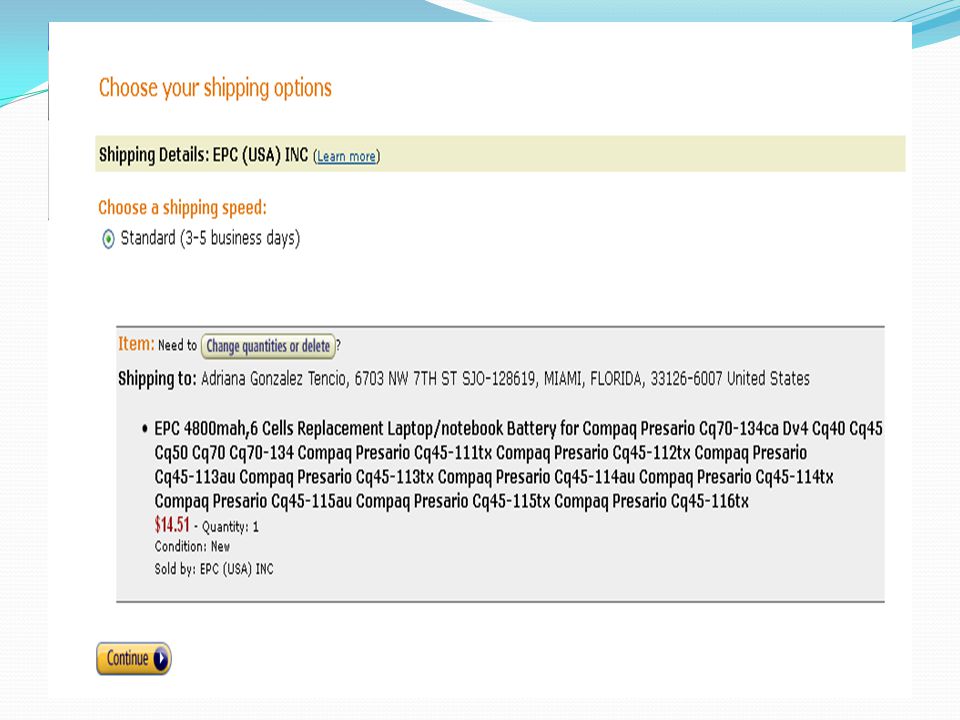
Task: Click the Quantity: 1 text
Action: (230, 527)
